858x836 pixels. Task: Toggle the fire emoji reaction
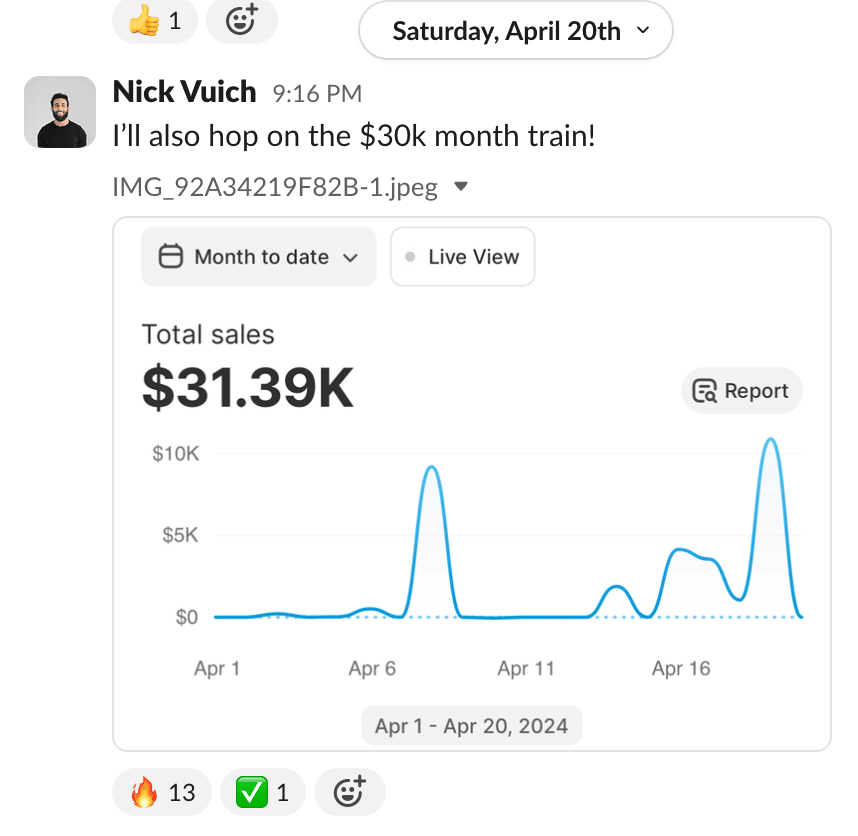[x=162, y=793]
